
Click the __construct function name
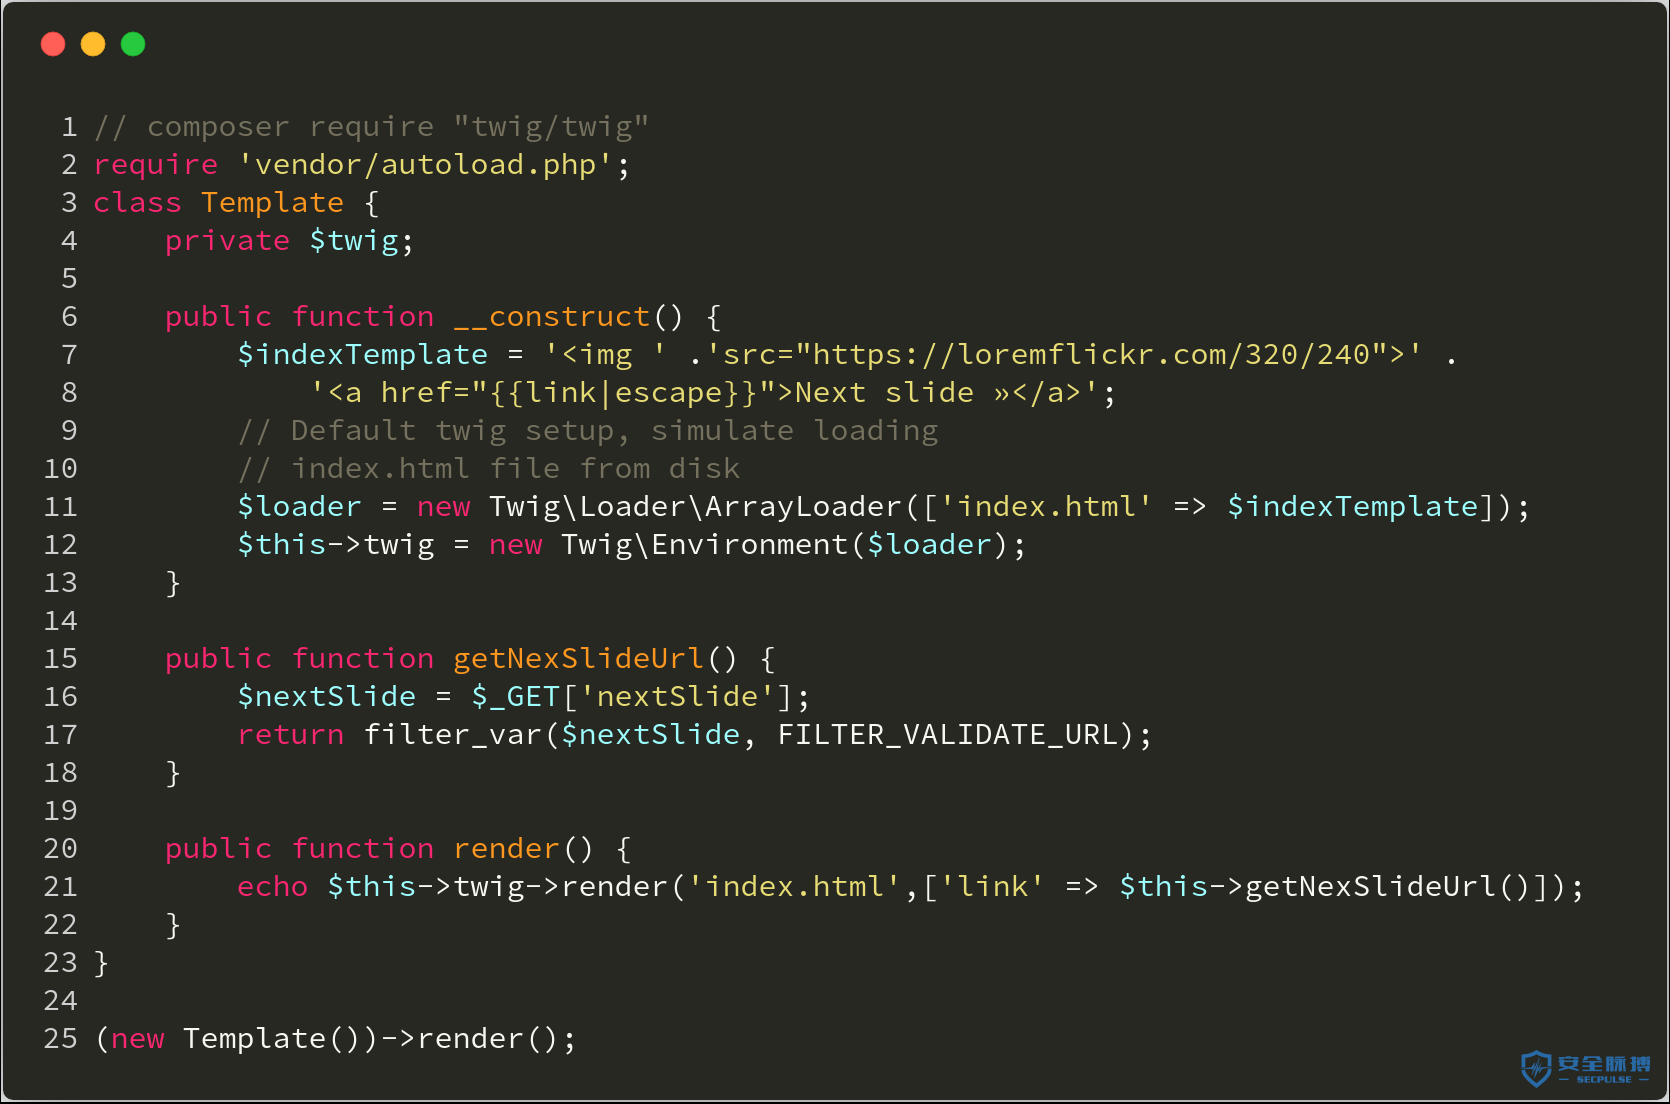(x=552, y=317)
